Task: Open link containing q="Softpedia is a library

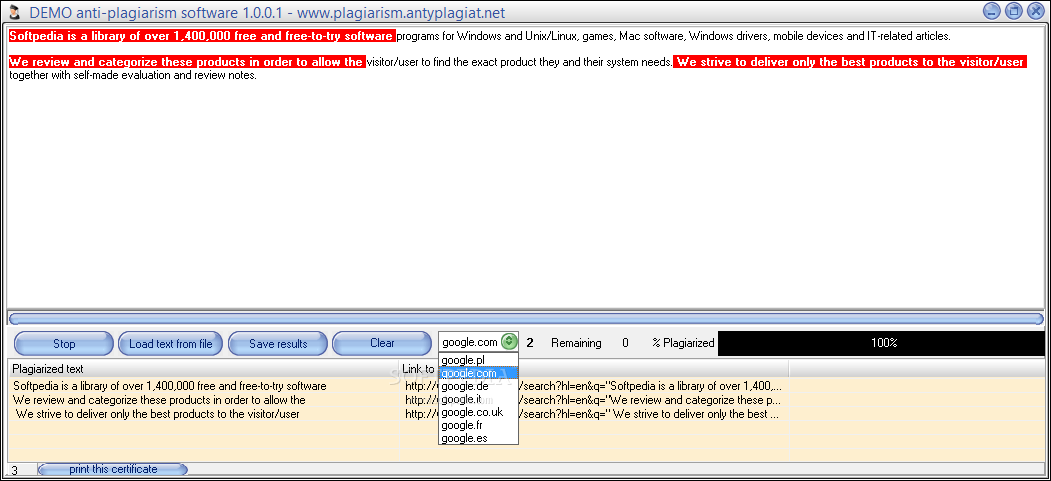Action: click(593, 386)
